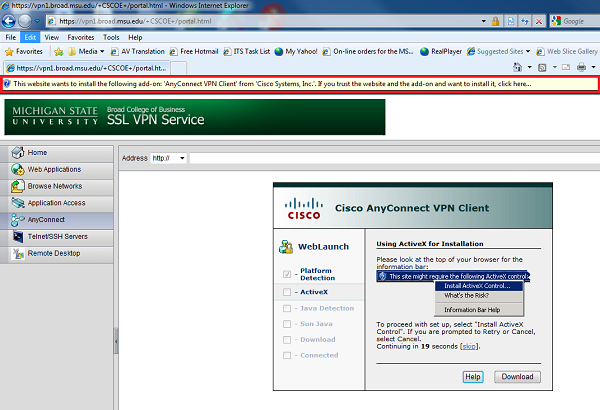
Task: Open Web Applications in the sidebar
Action: (x=57, y=170)
